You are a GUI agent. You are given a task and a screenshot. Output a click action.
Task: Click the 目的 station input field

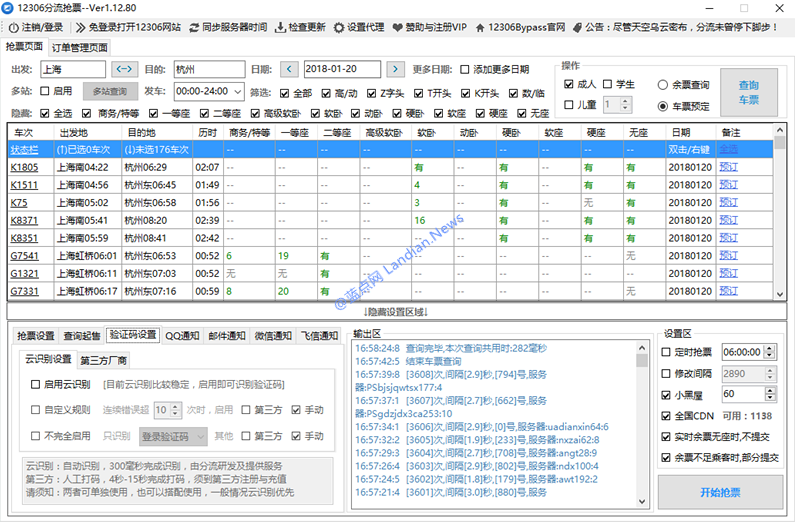(209, 69)
